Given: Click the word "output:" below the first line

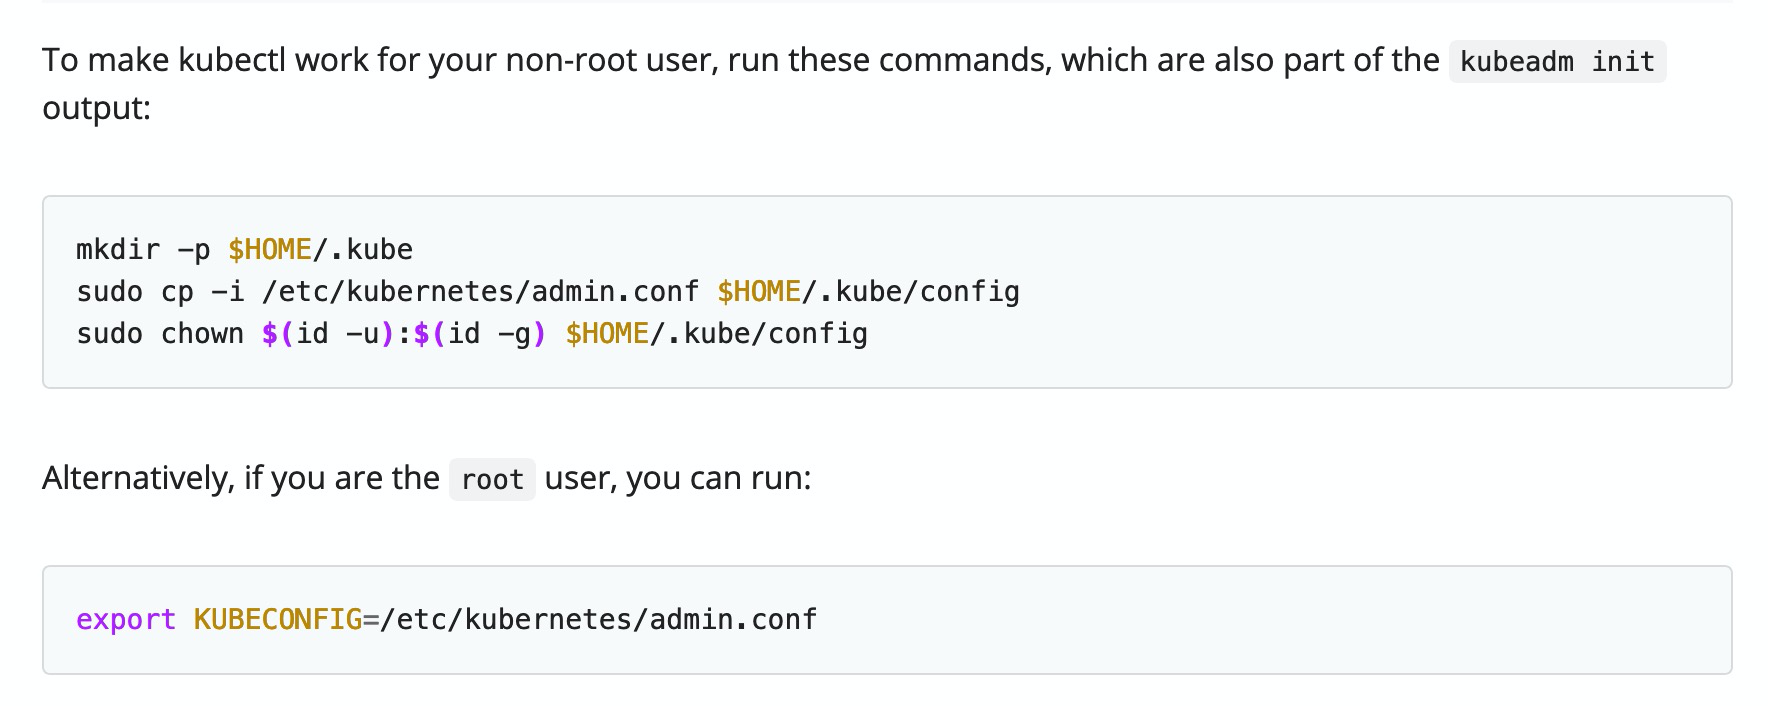Looking at the screenshot, I should tap(96, 108).
